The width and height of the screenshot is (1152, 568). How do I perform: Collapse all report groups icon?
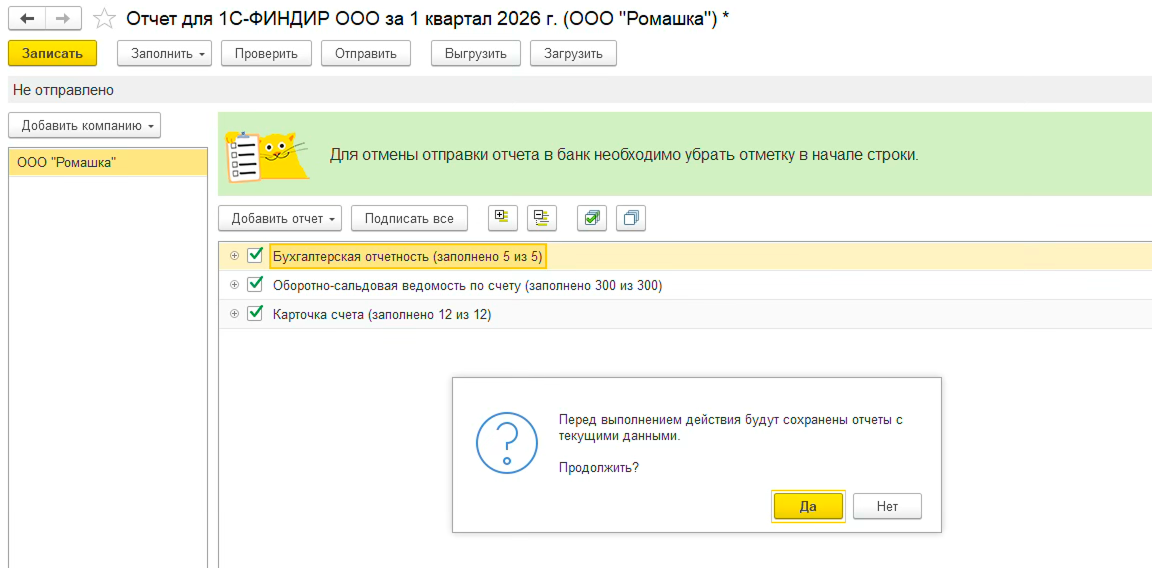coord(542,218)
